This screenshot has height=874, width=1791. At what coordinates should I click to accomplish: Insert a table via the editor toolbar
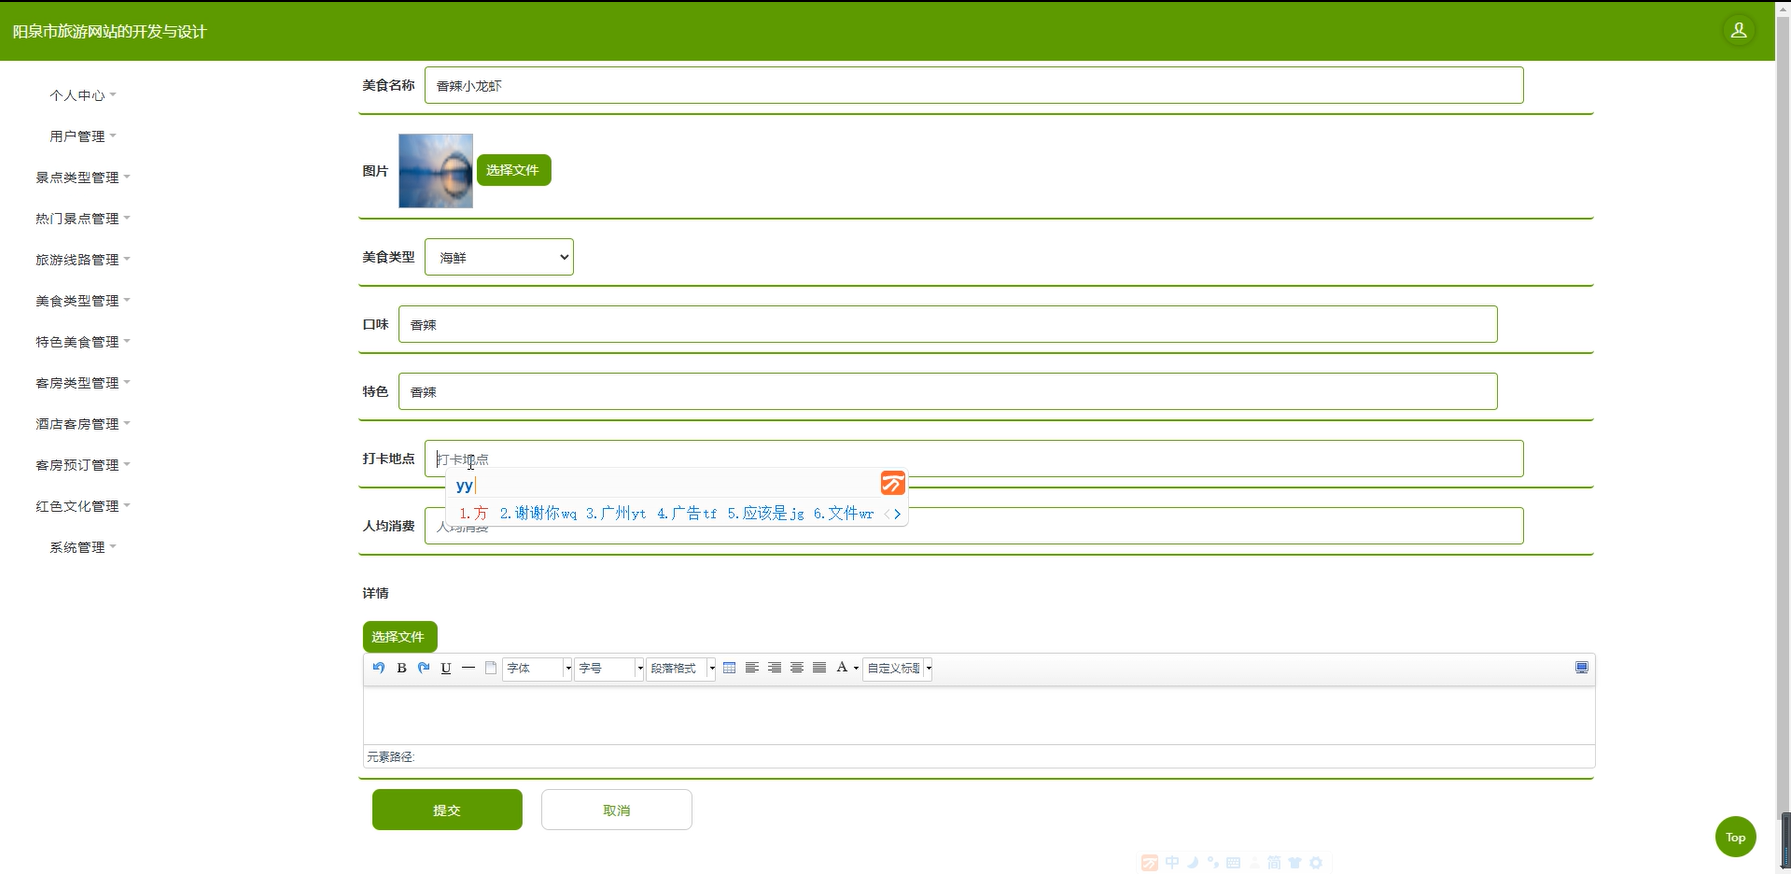pyautogui.click(x=729, y=668)
